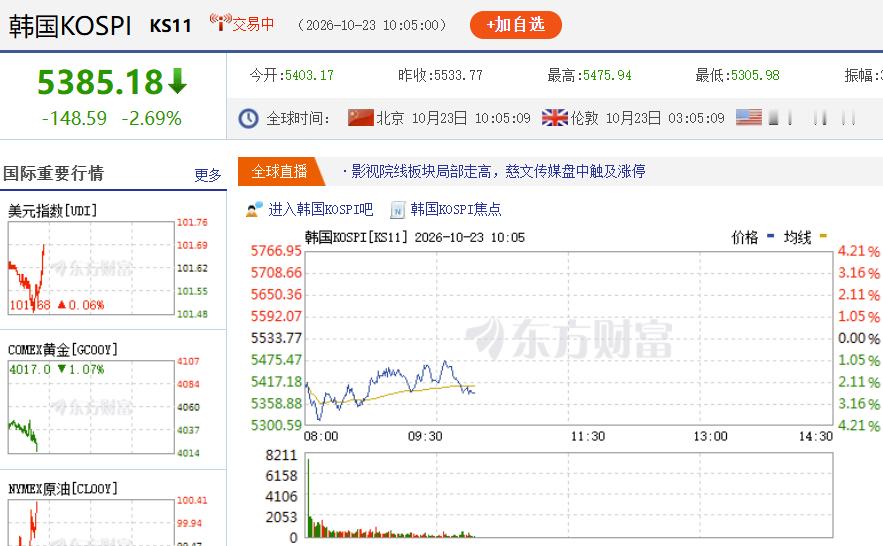Click the 交易中 live trading signal icon
This screenshot has width=883, height=546.
[x=220, y=22]
